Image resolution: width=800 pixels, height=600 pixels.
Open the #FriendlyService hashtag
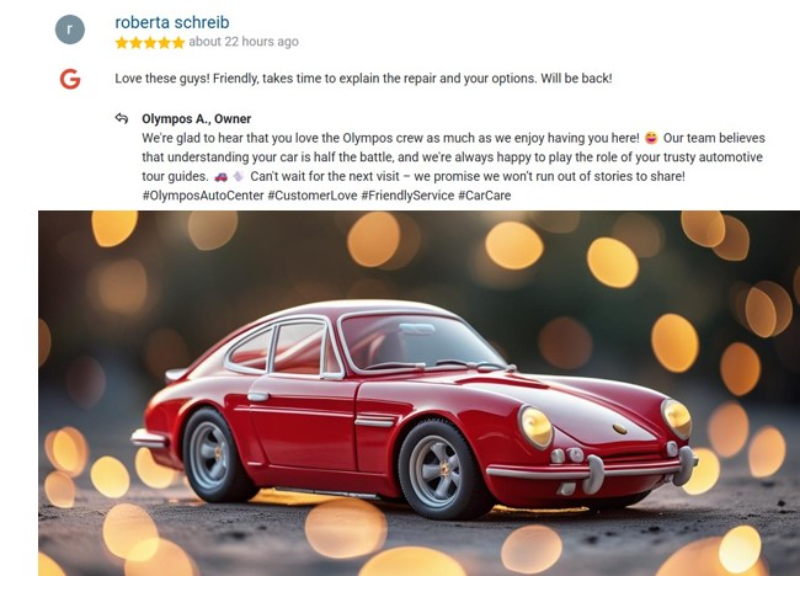(x=408, y=195)
